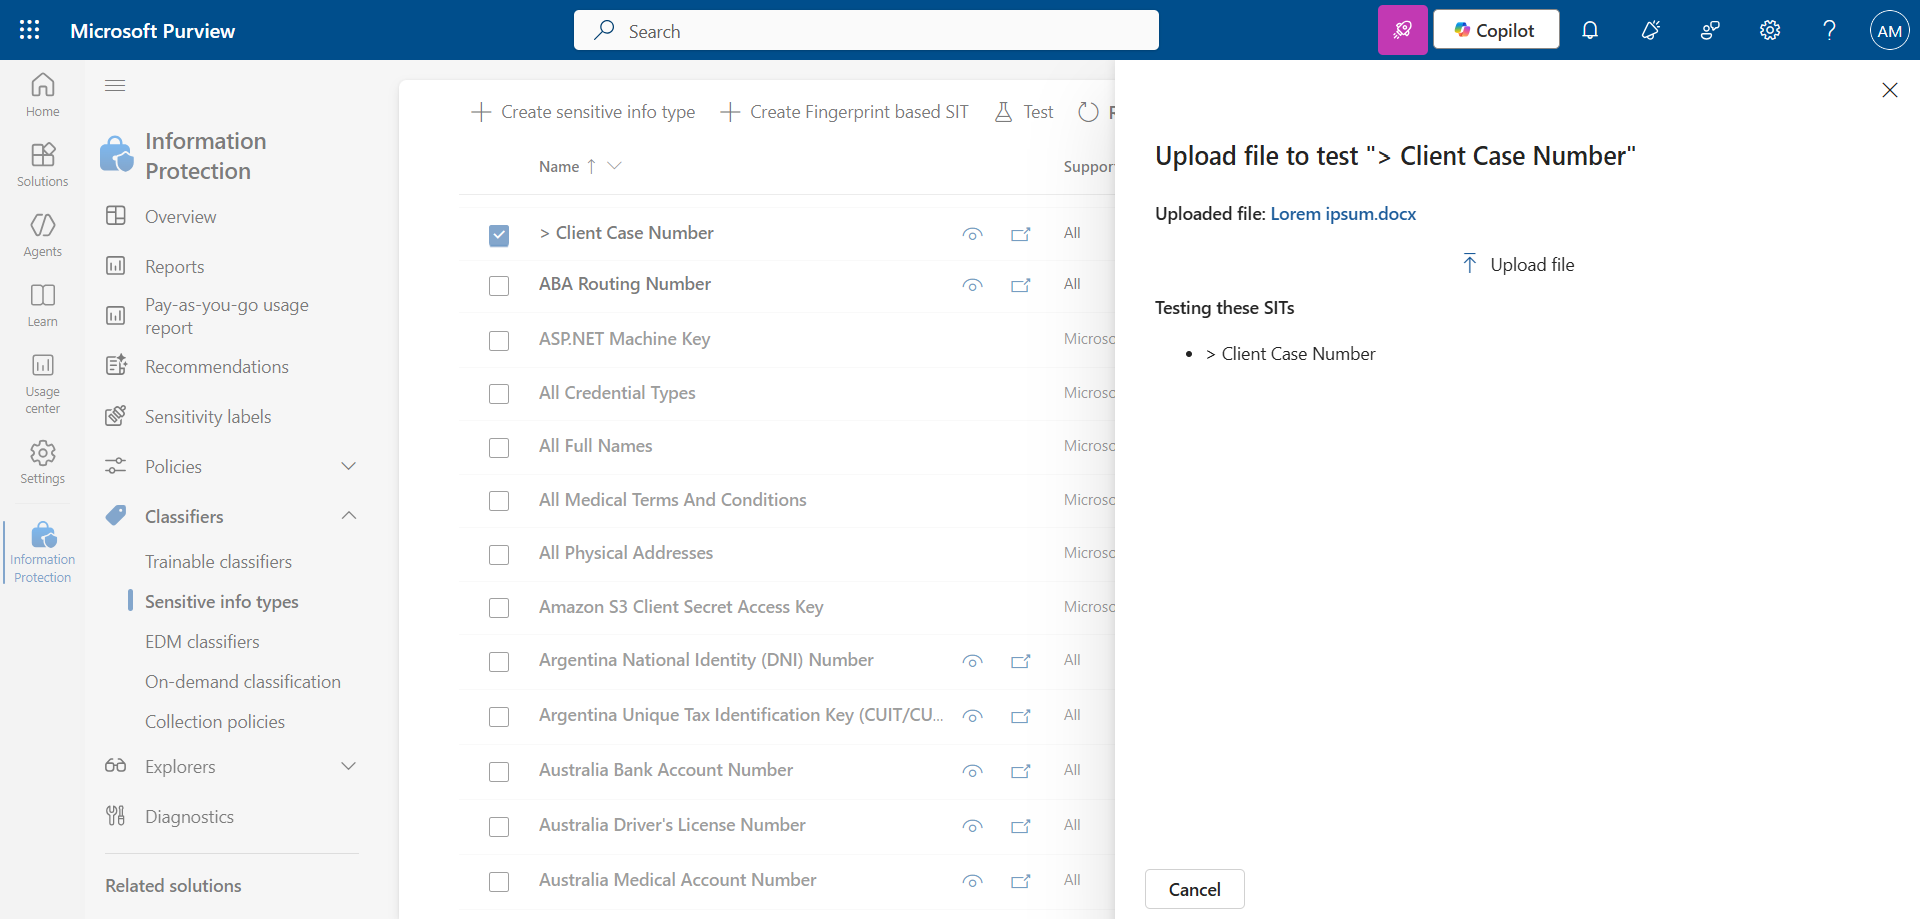Open the notifications bell icon
1920x919 pixels.
click(x=1590, y=30)
